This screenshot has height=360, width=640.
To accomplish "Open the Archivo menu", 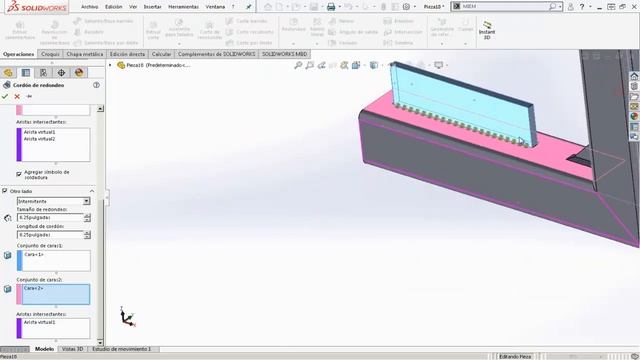I will pos(89,7).
